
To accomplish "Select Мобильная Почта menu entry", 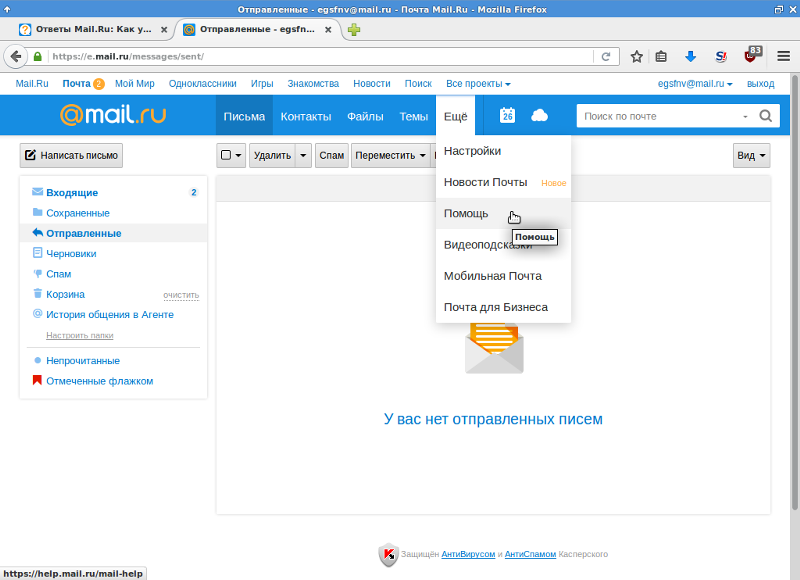I will [503, 276].
